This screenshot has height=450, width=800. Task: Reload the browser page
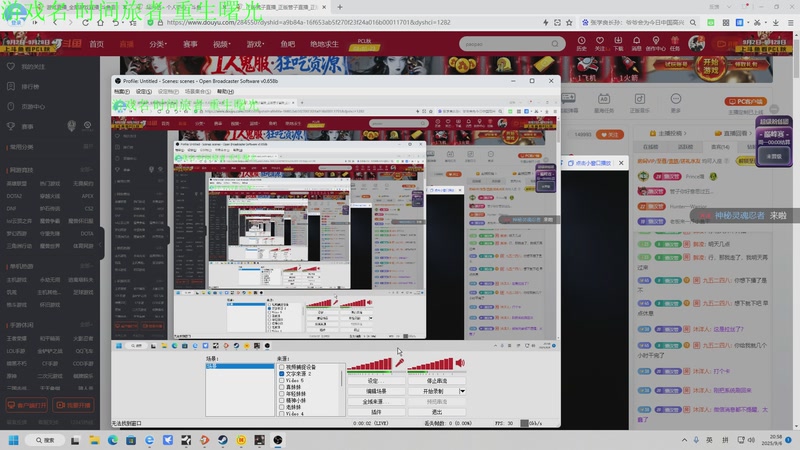pos(85,22)
